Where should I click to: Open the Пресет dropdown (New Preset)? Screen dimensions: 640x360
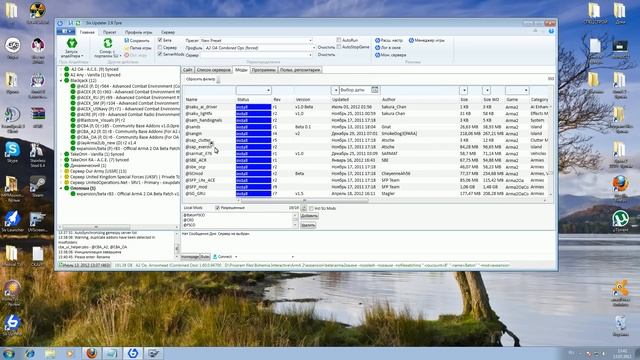[310, 40]
